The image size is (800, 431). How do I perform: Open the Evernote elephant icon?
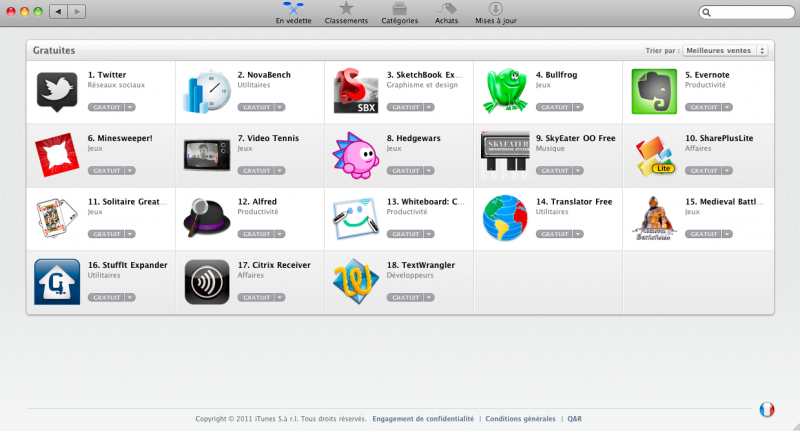[x=654, y=91]
